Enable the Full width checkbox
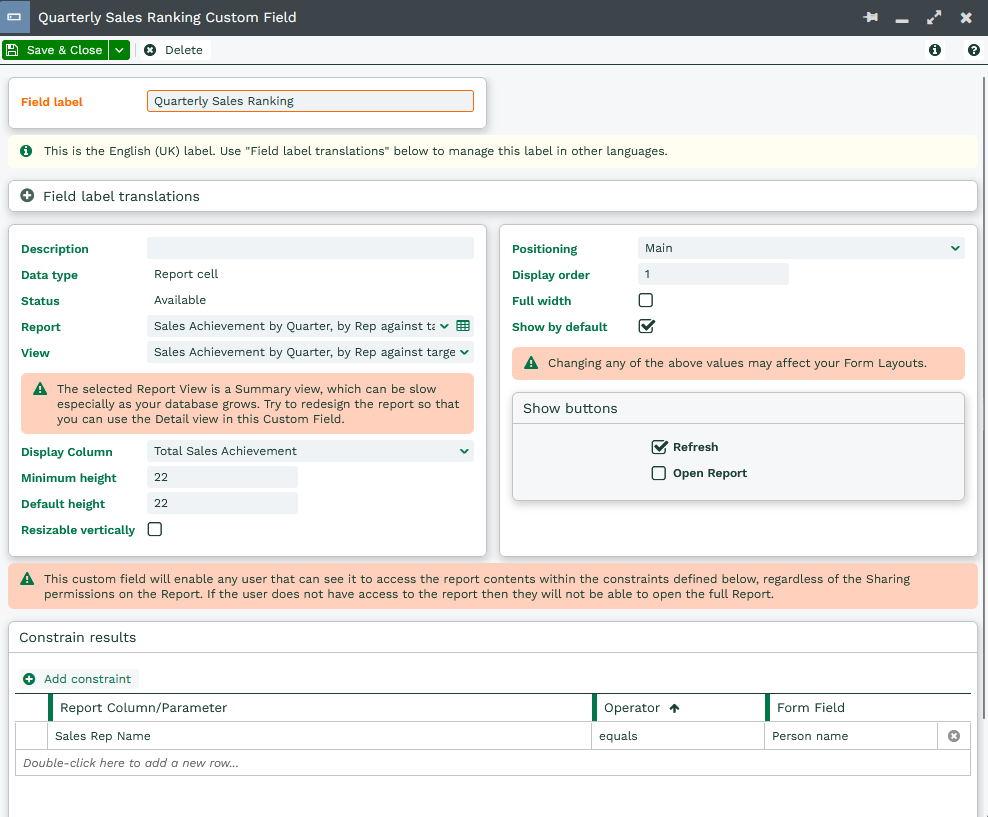Image resolution: width=988 pixels, height=817 pixels. (646, 300)
